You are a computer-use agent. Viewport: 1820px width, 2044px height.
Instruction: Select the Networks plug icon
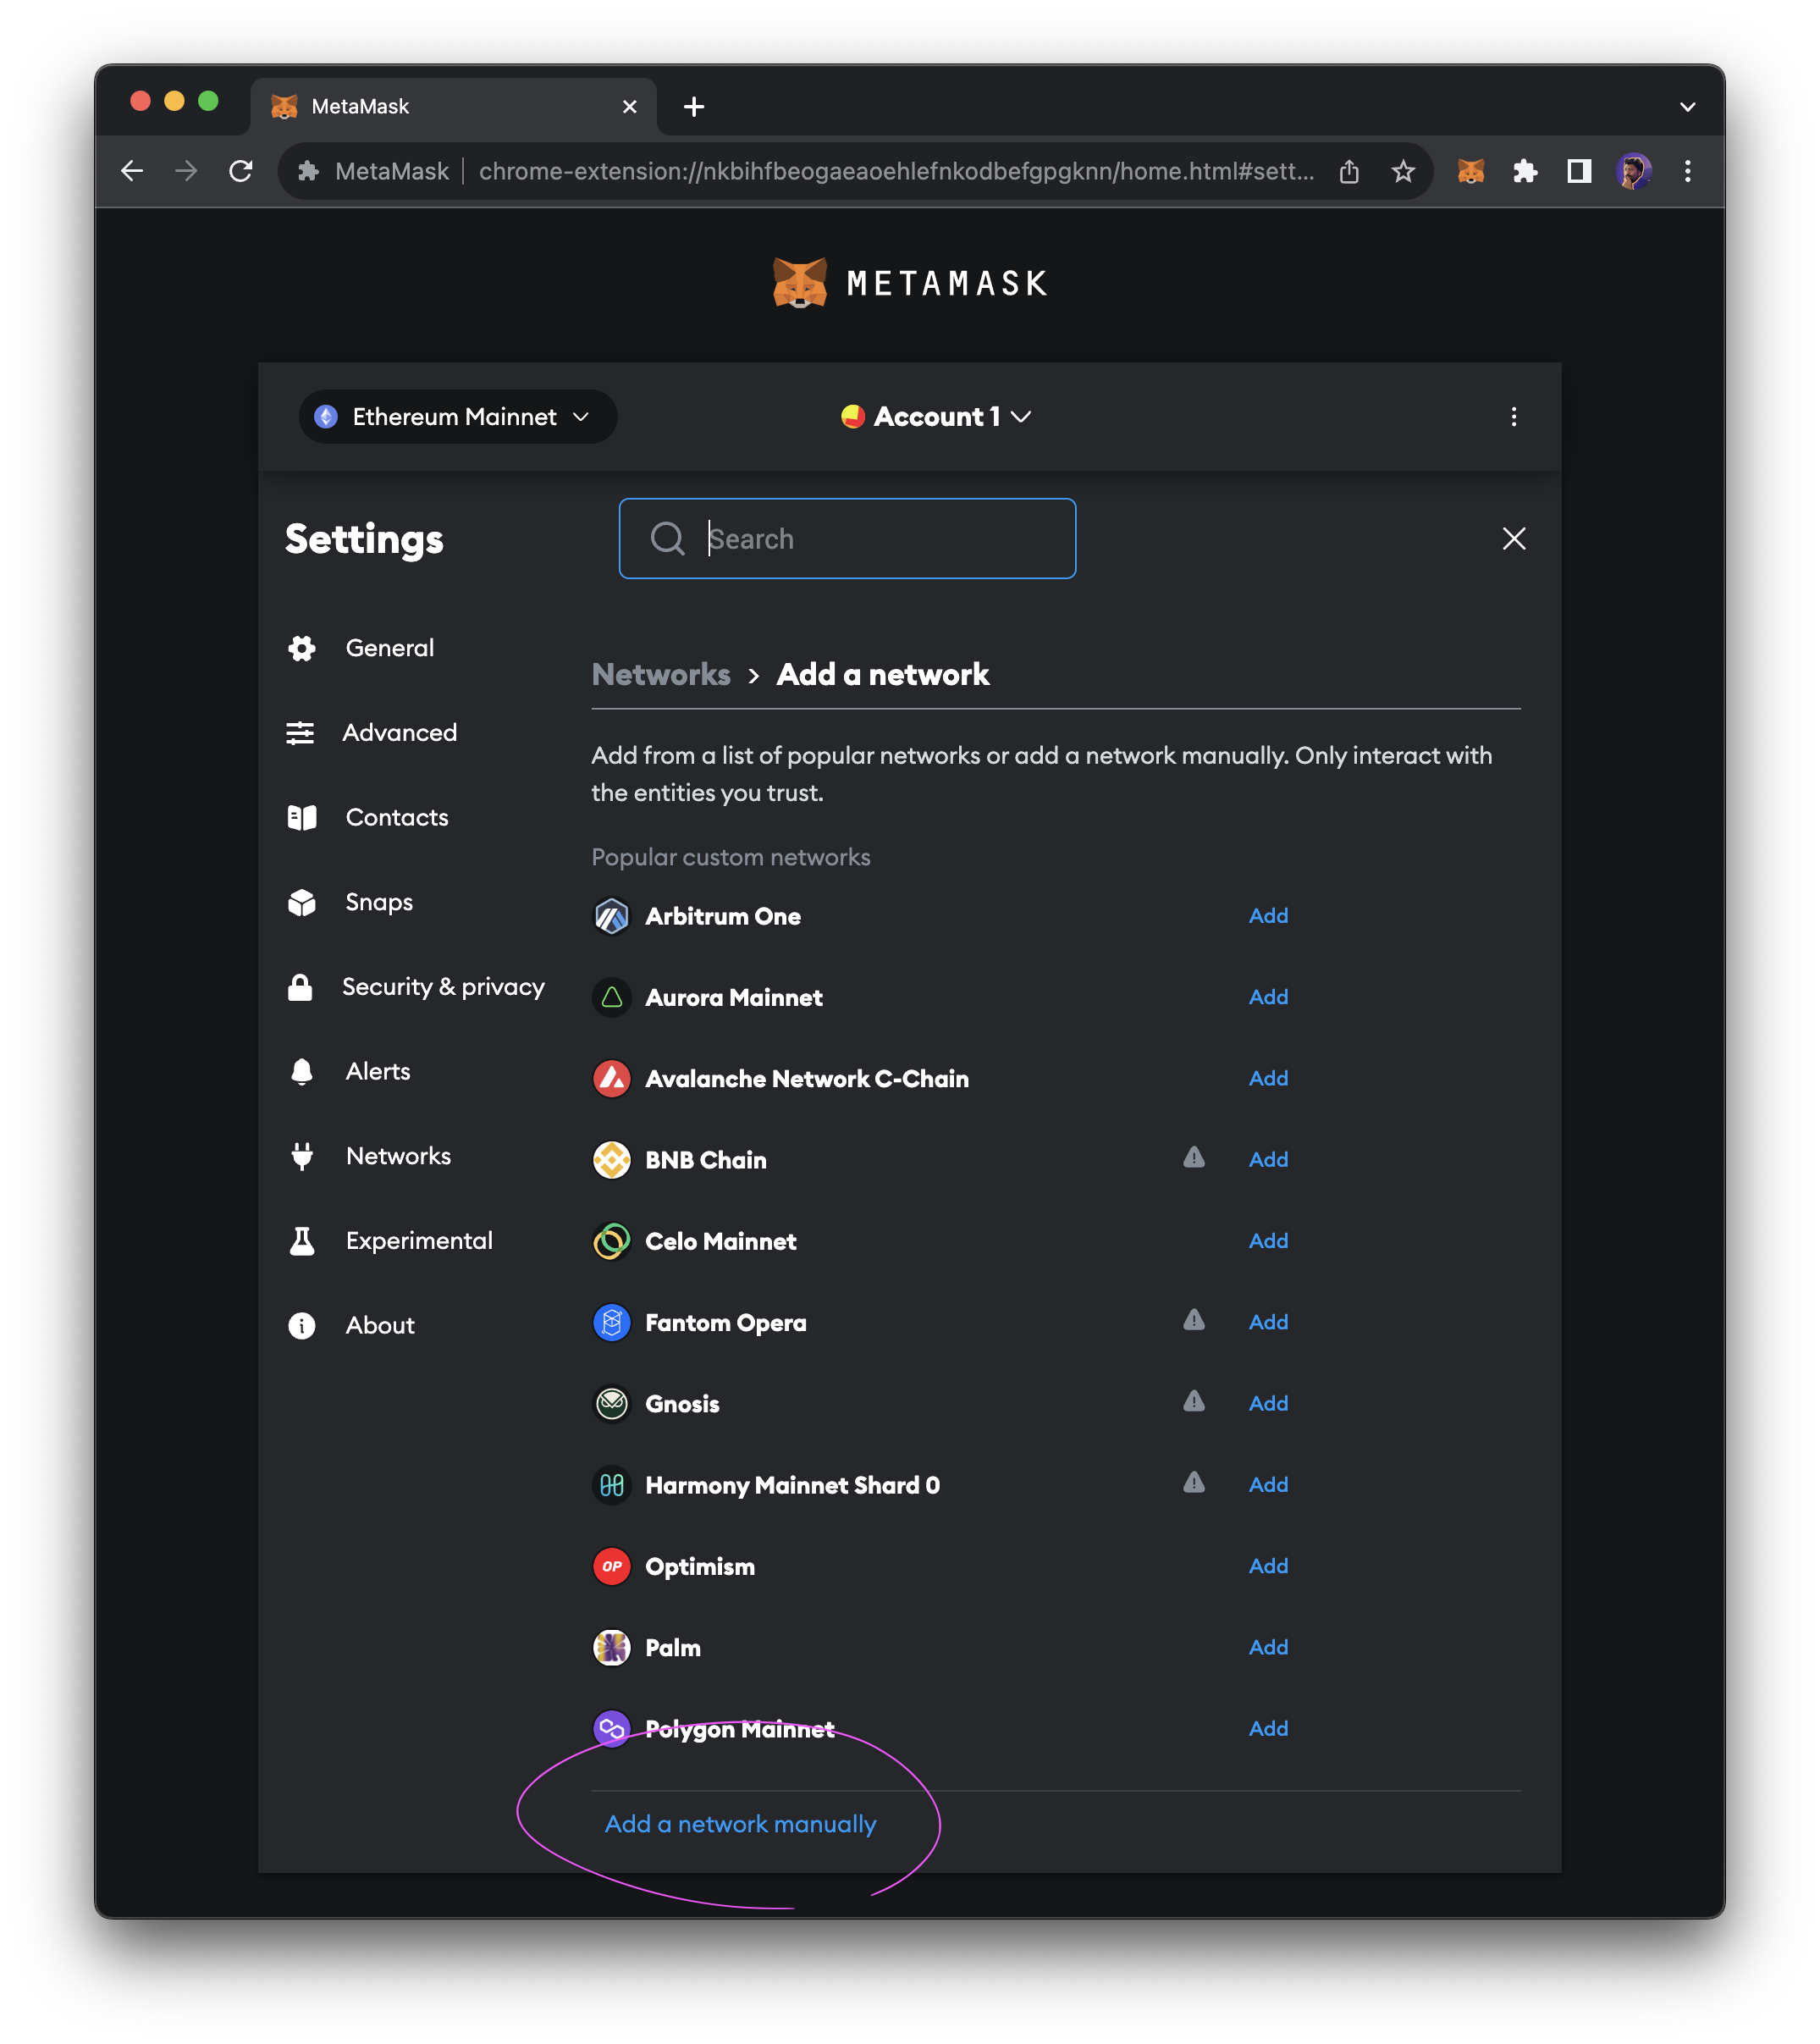301,1156
